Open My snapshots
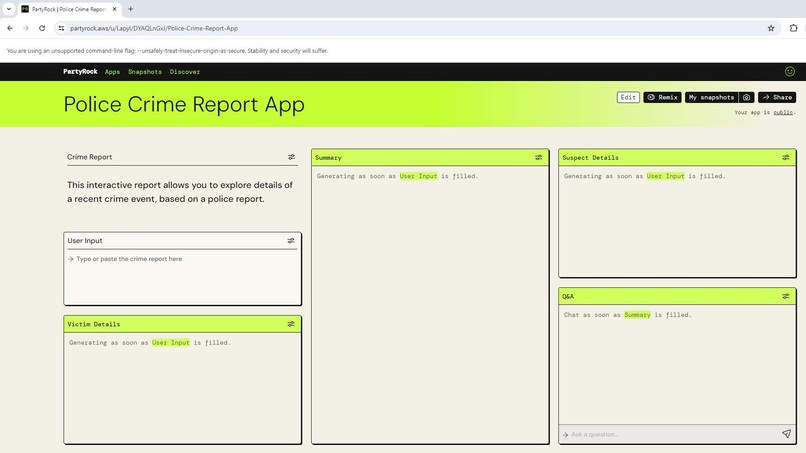 [x=711, y=97]
